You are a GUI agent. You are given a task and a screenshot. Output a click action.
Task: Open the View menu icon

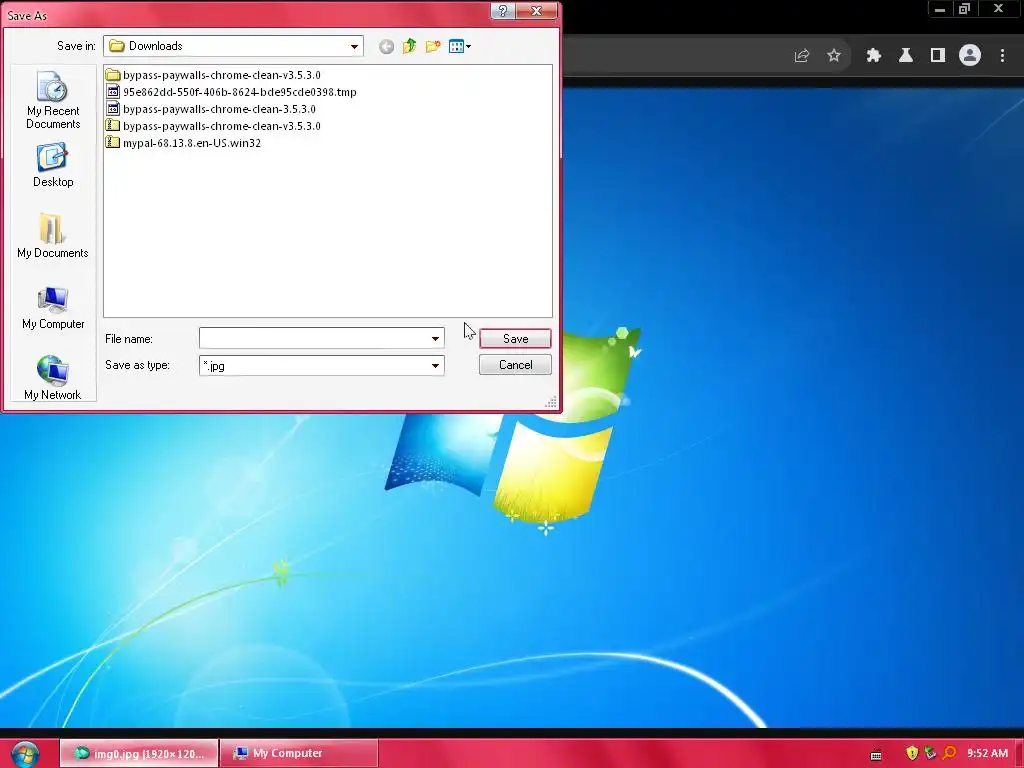(460, 46)
